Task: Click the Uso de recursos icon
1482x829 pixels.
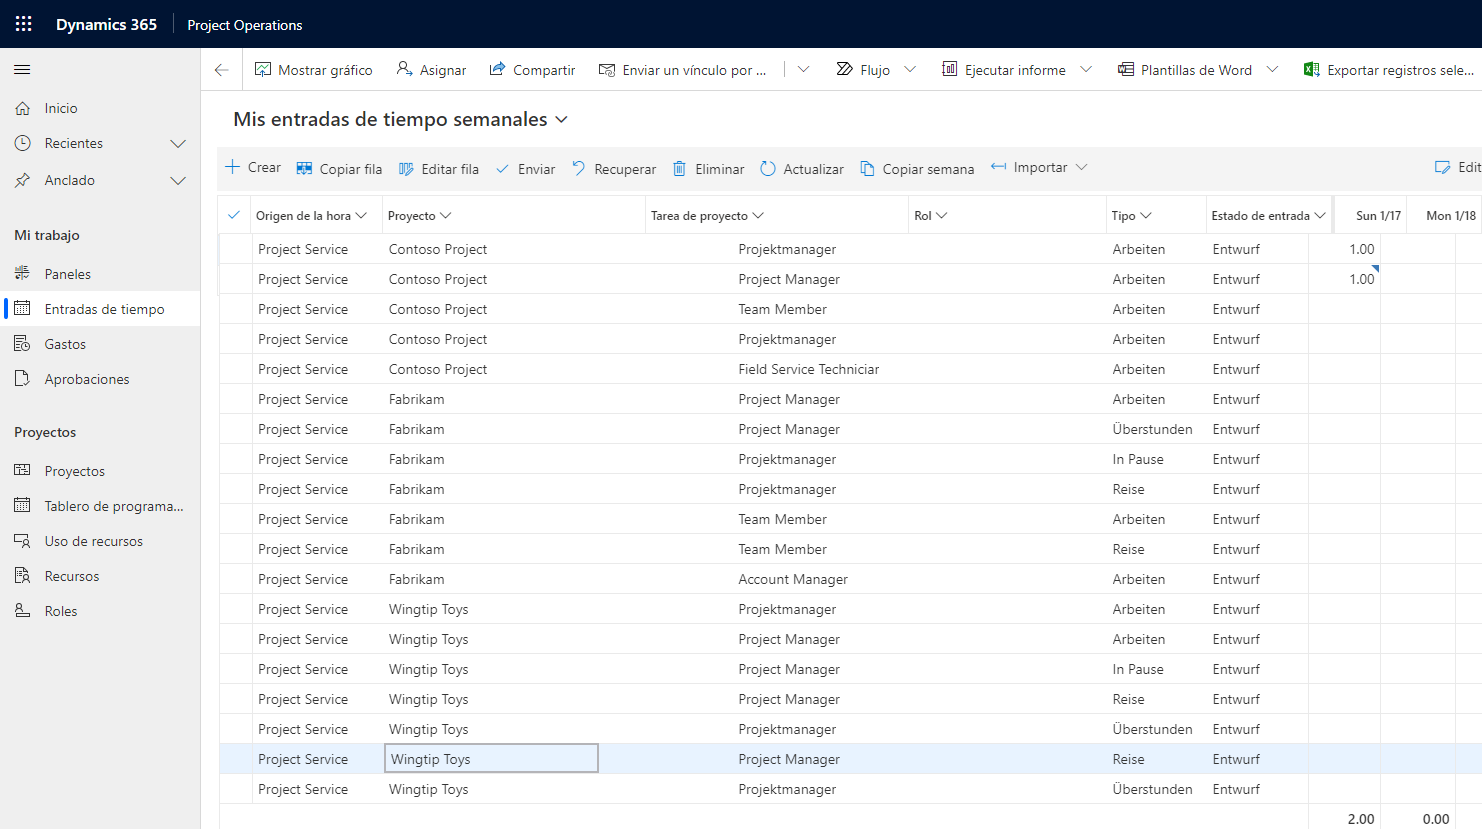Action: coord(22,540)
